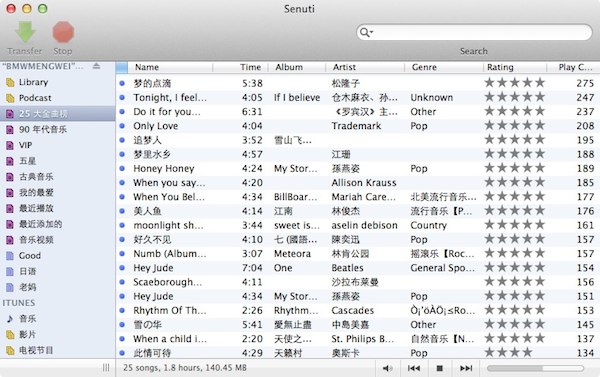Sort by the Genre column header
This screenshot has width=600, height=377.
pos(444,67)
